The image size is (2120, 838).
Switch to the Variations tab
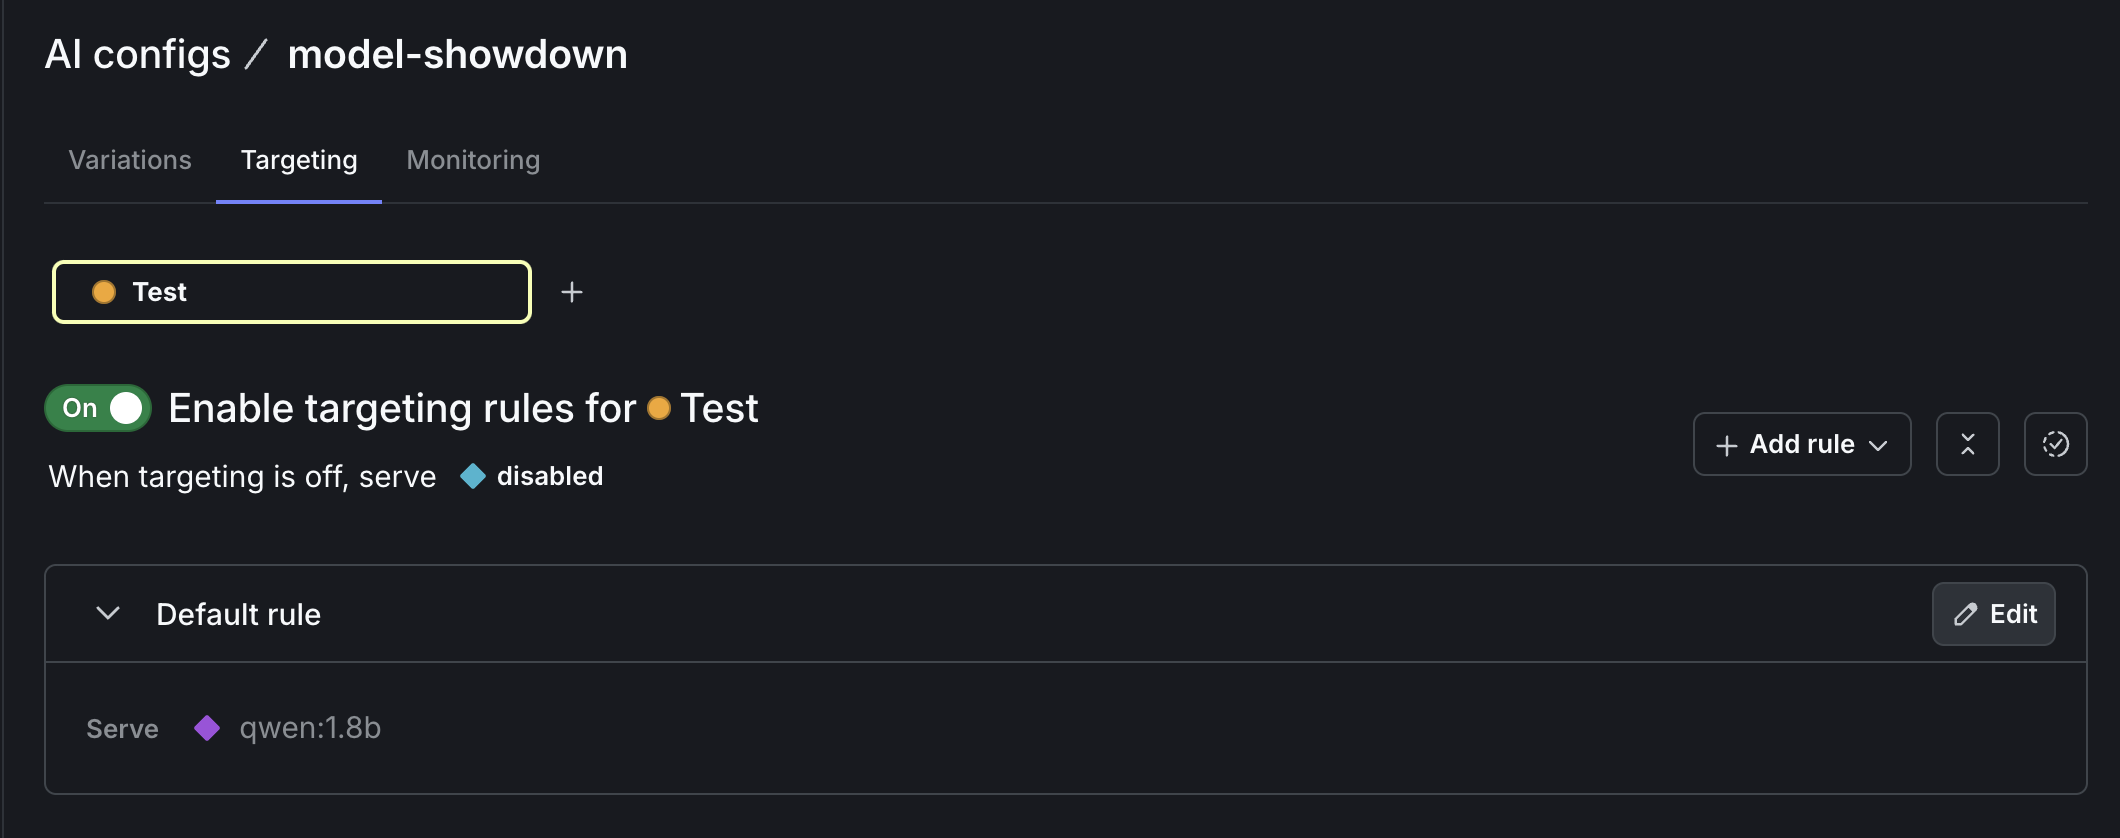point(129,159)
